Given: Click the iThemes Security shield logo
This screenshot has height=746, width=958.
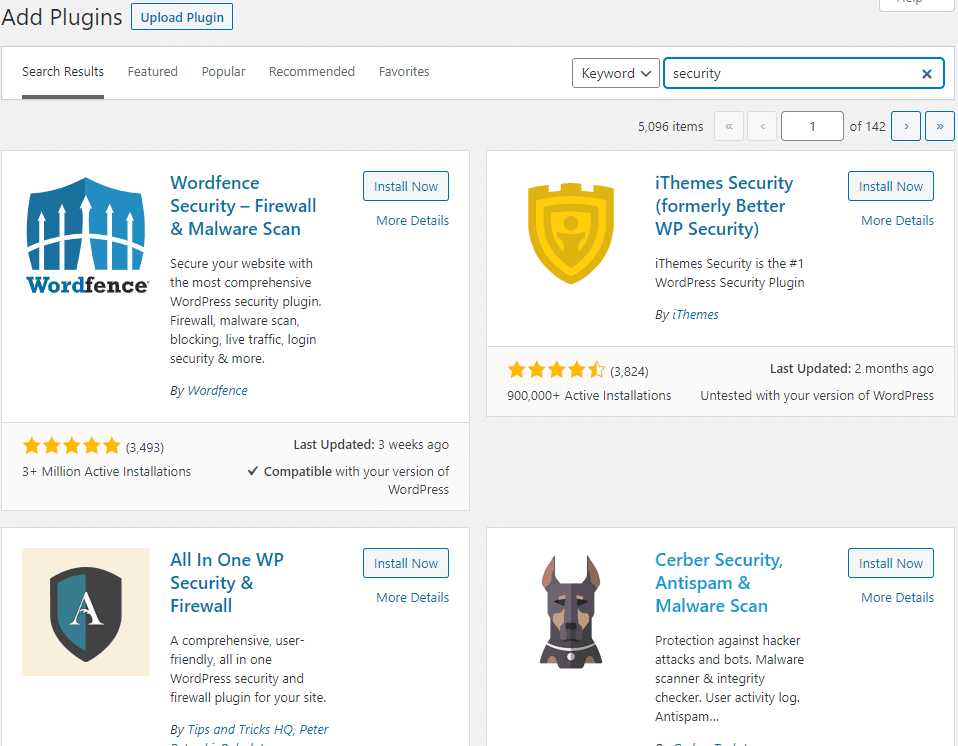Looking at the screenshot, I should tap(571, 233).
